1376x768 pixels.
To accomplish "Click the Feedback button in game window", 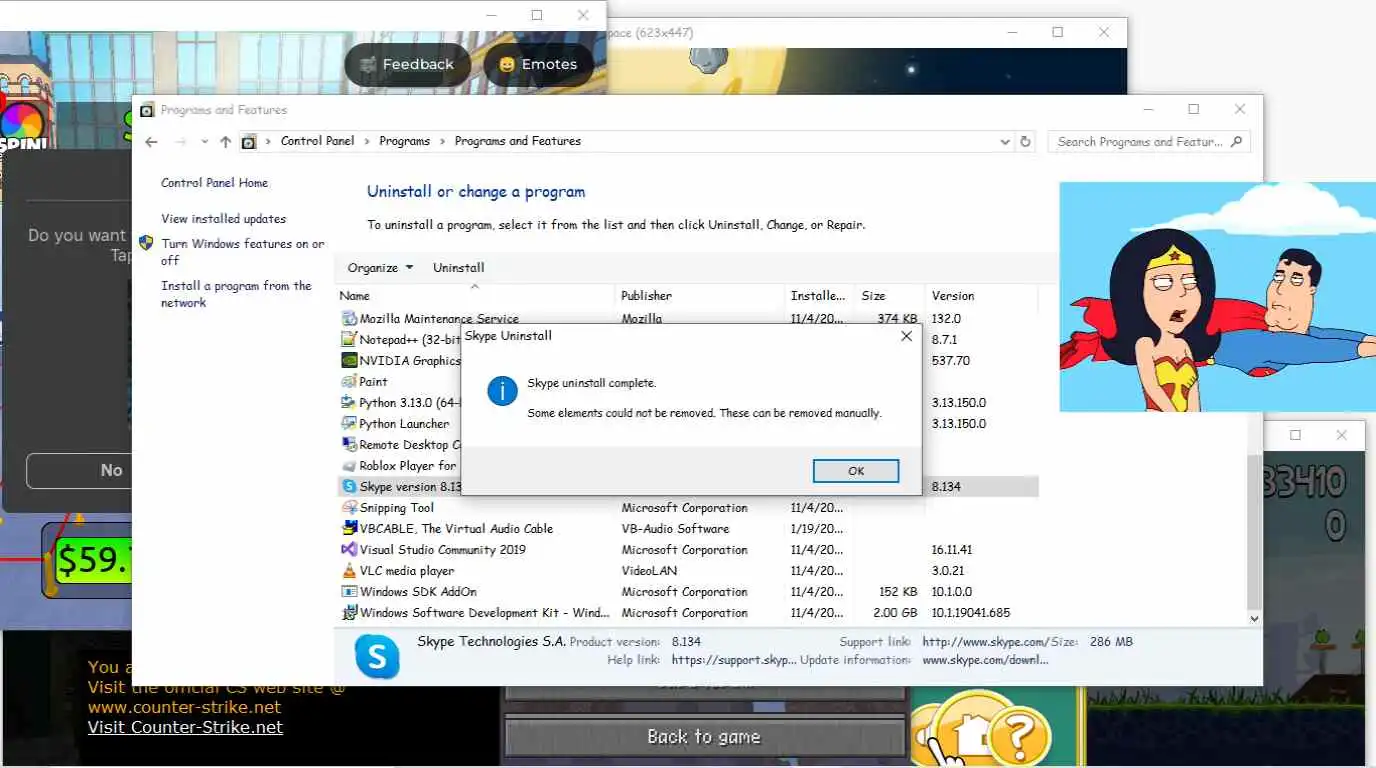I will click(407, 64).
